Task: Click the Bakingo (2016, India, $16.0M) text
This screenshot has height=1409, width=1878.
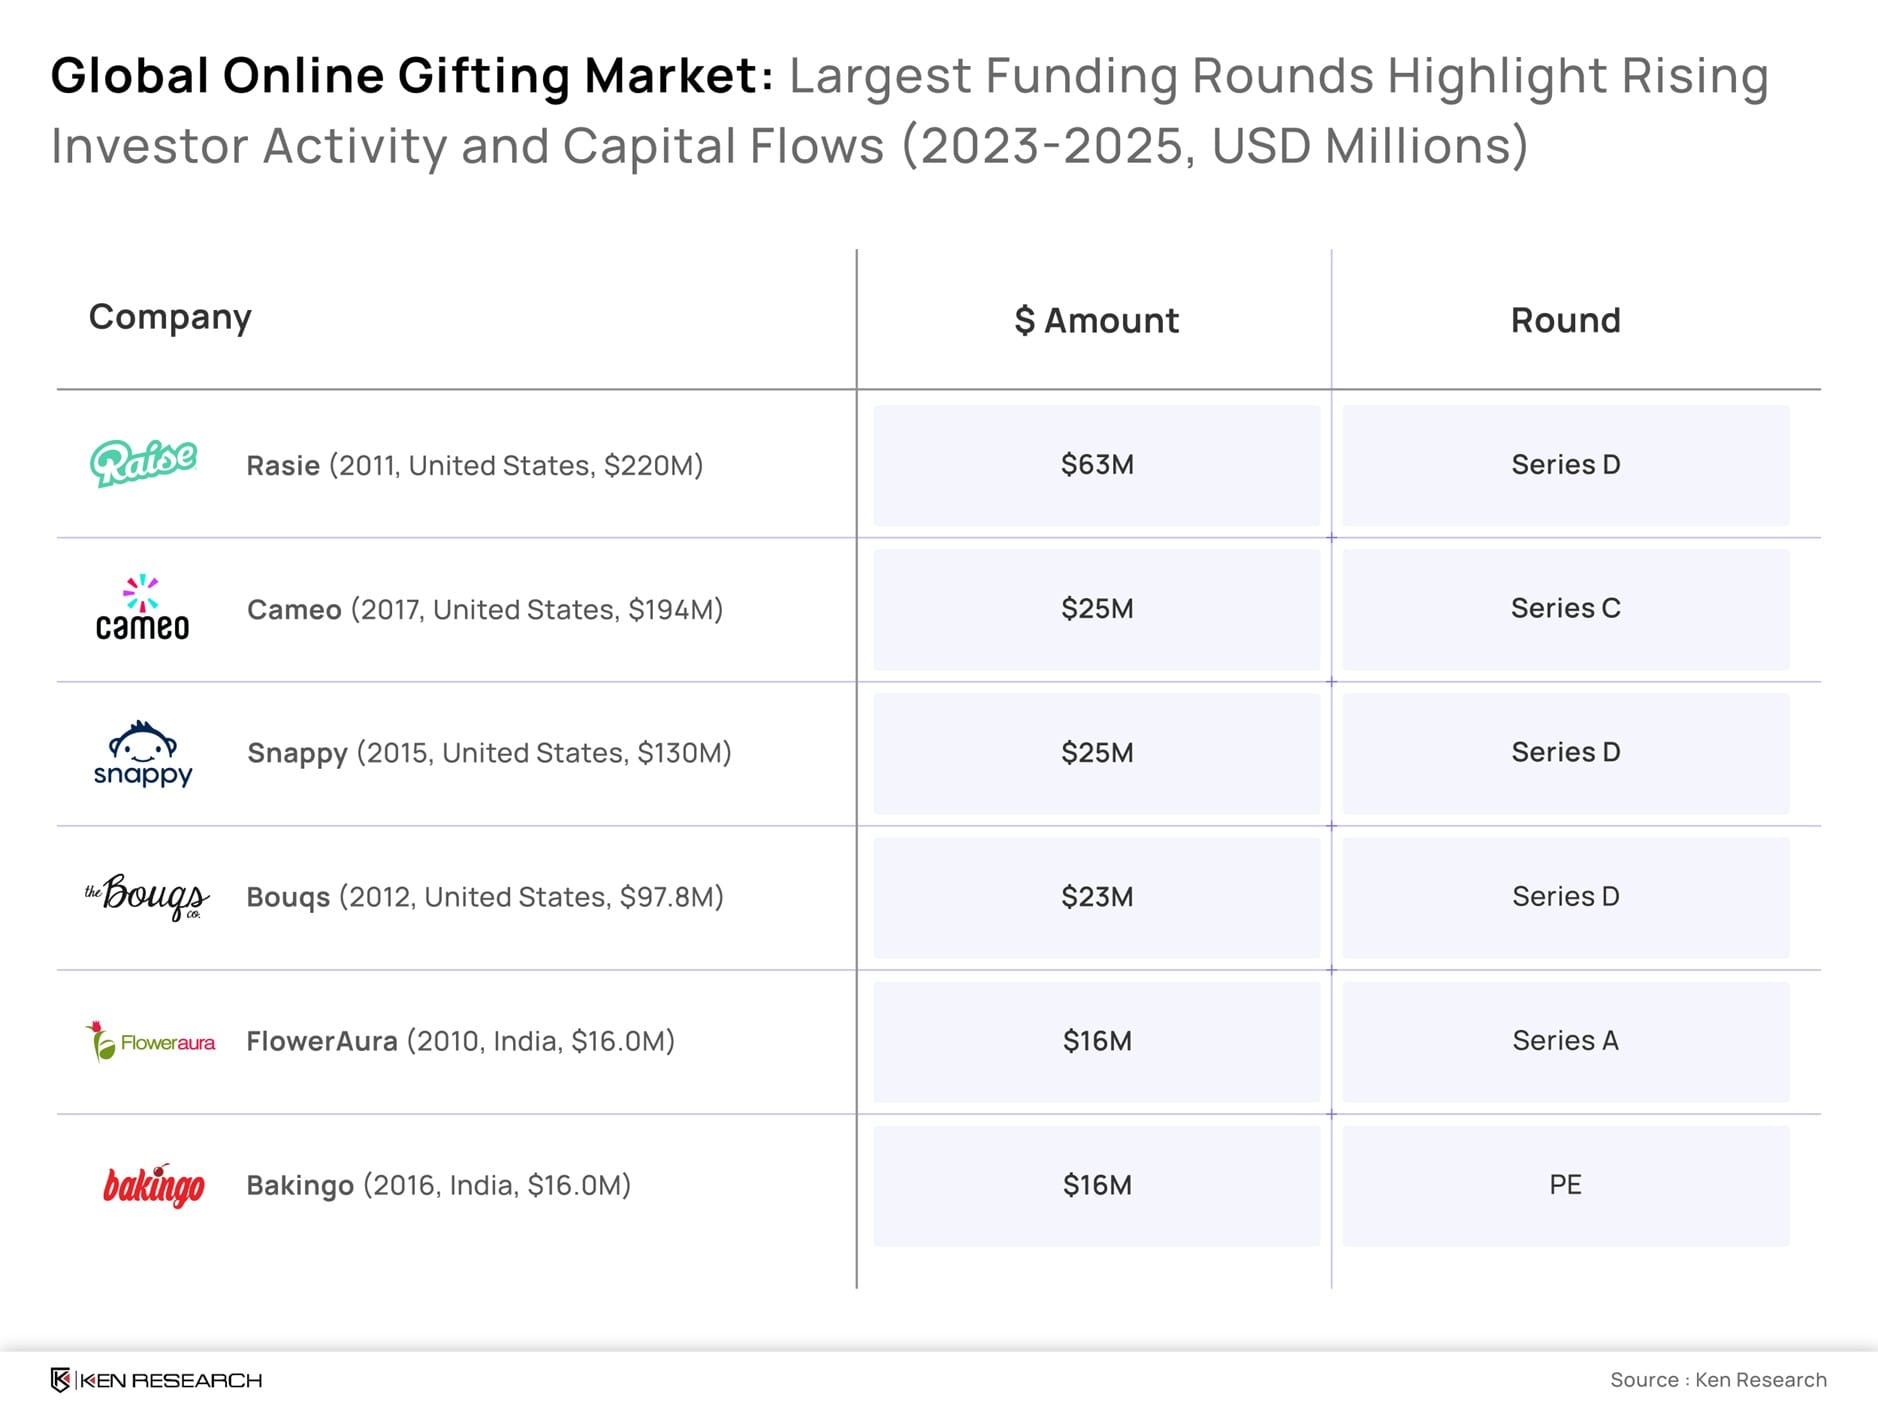Action: (439, 1185)
